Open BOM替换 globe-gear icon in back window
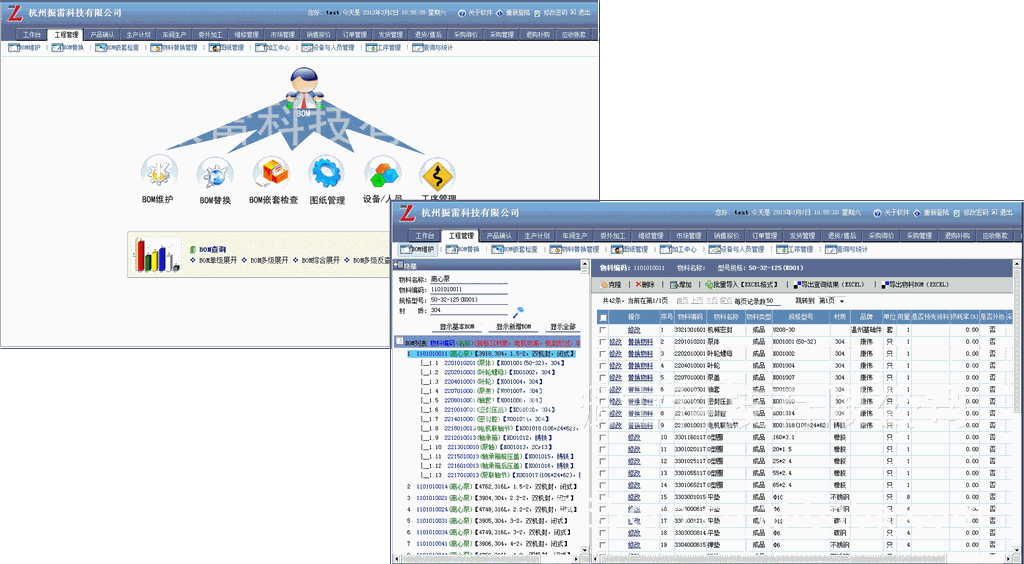 click(215, 174)
